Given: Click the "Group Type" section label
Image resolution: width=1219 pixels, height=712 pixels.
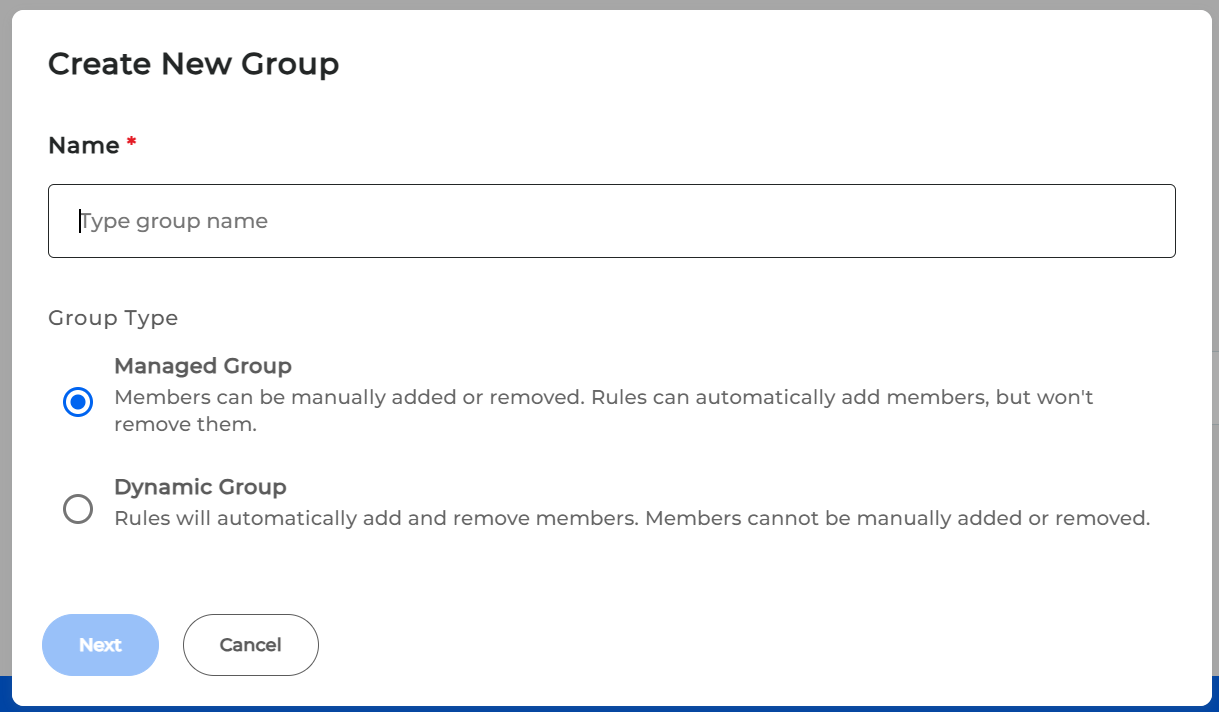Looking at the screenshot, I should point(113,318).
